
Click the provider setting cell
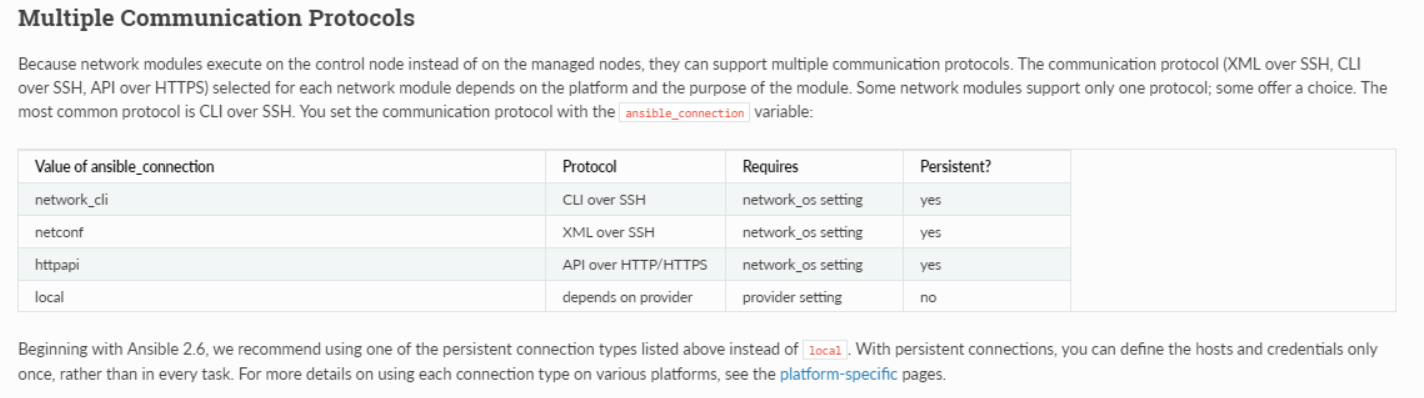[x=815, y=297]
